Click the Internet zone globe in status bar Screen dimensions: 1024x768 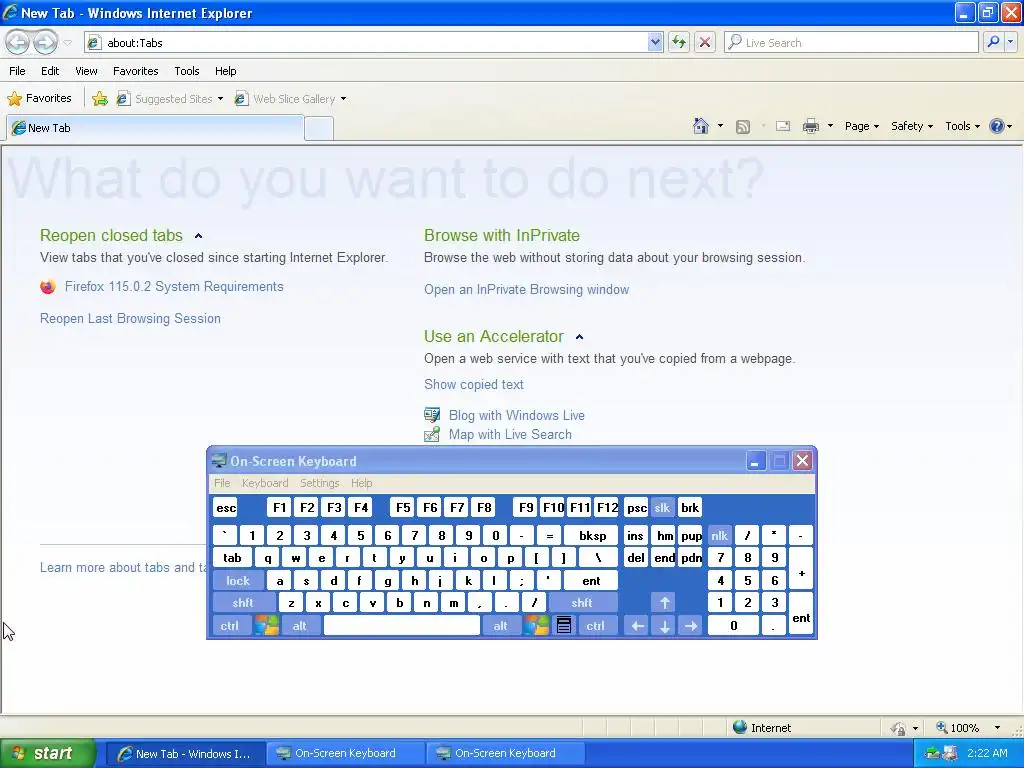(x=740, y=727)
